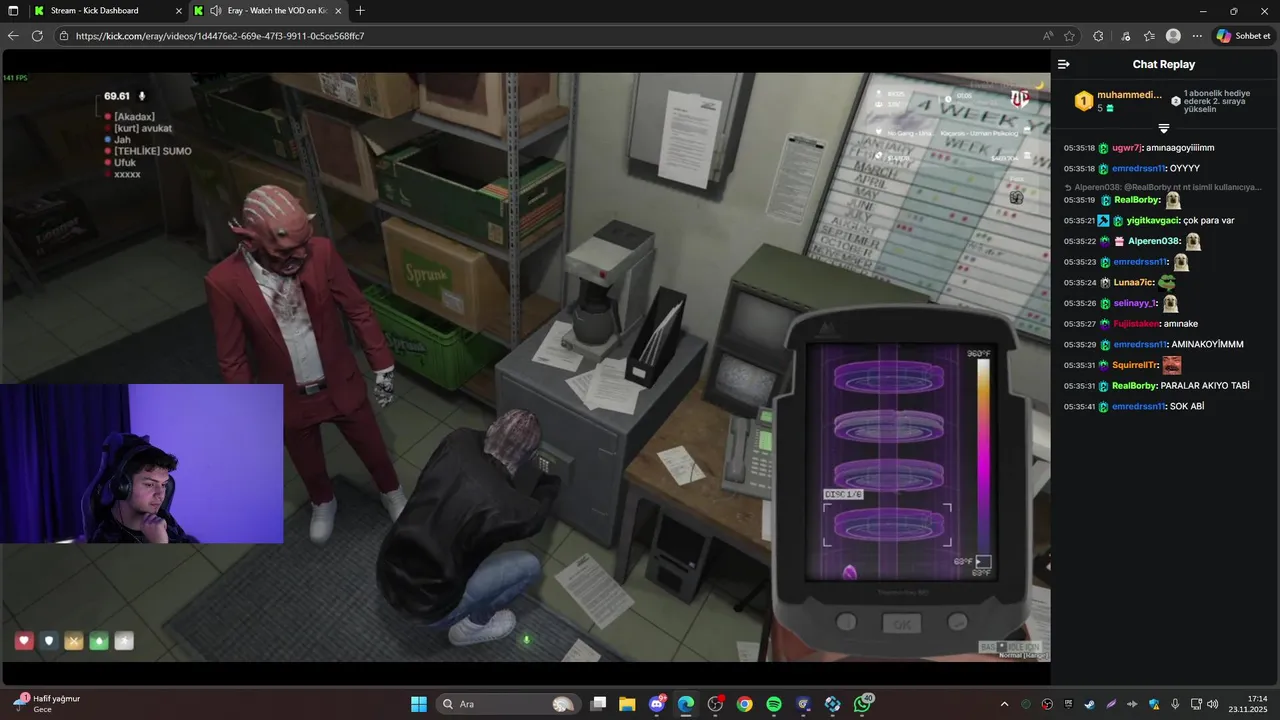Open Task View on taskbar
The width and height of the screenshot is (1280, 720).
pyautogui.click(x=598, y=704)
